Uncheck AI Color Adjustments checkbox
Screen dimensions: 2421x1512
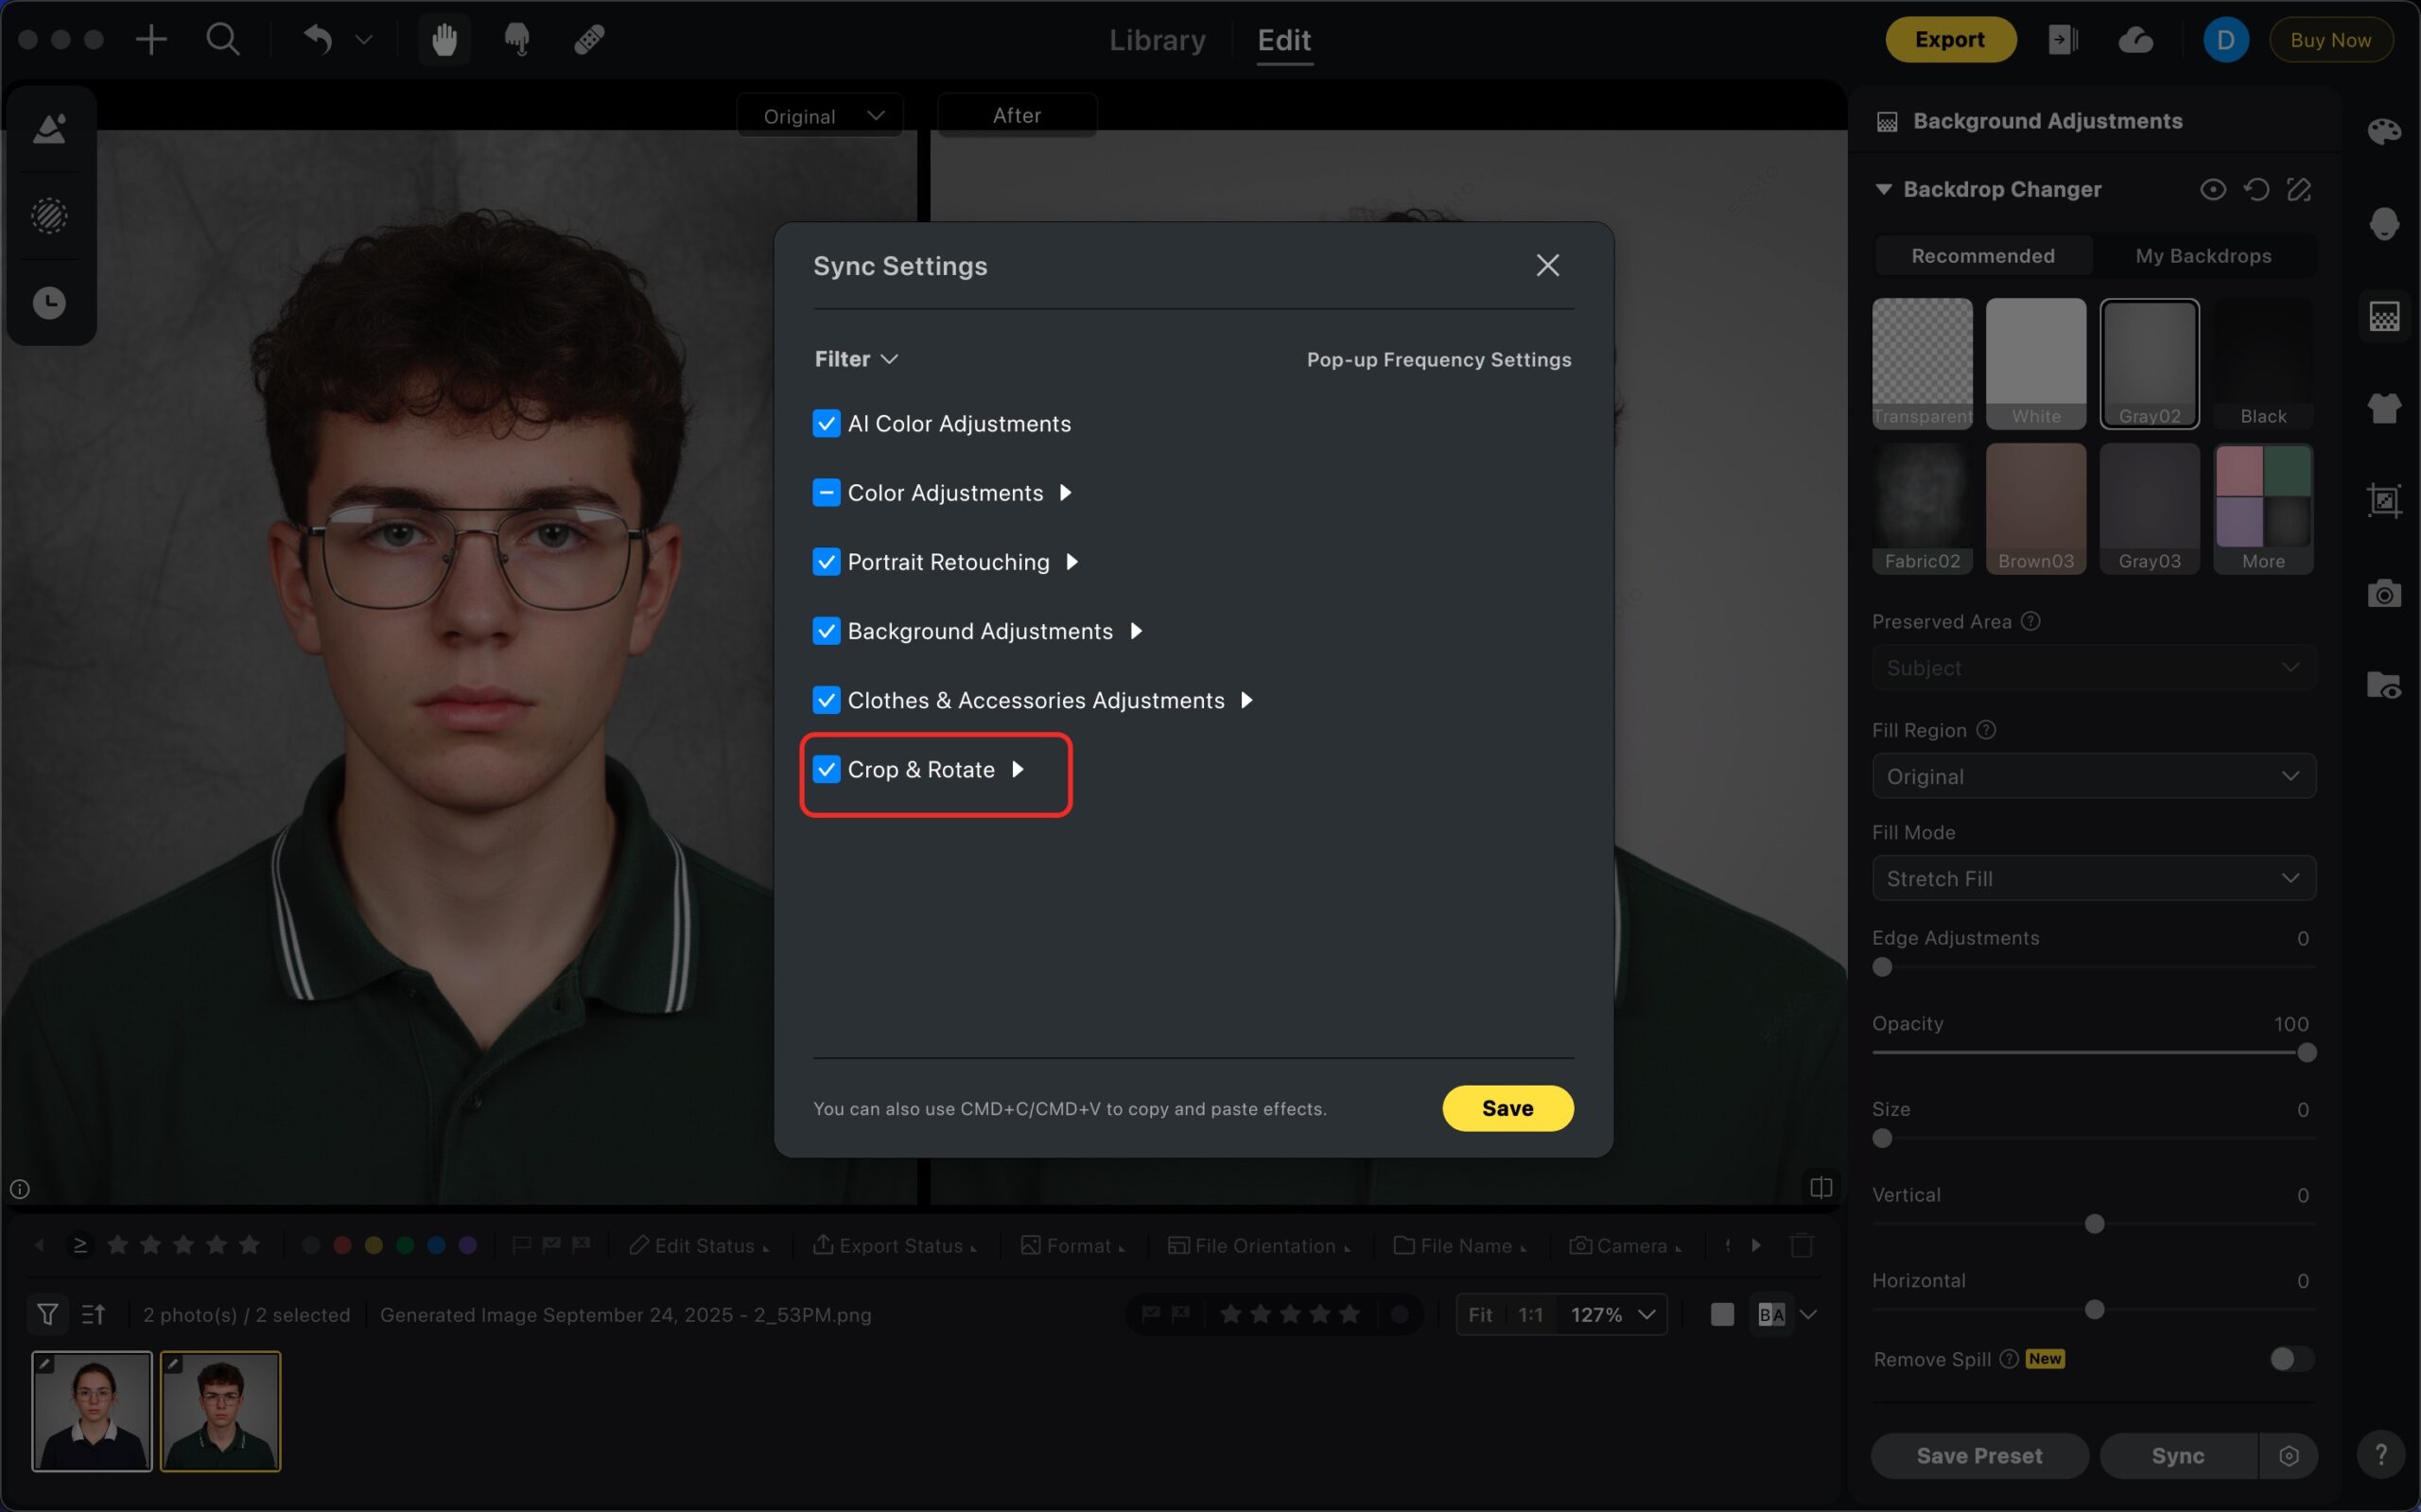(x=826, y=424)
